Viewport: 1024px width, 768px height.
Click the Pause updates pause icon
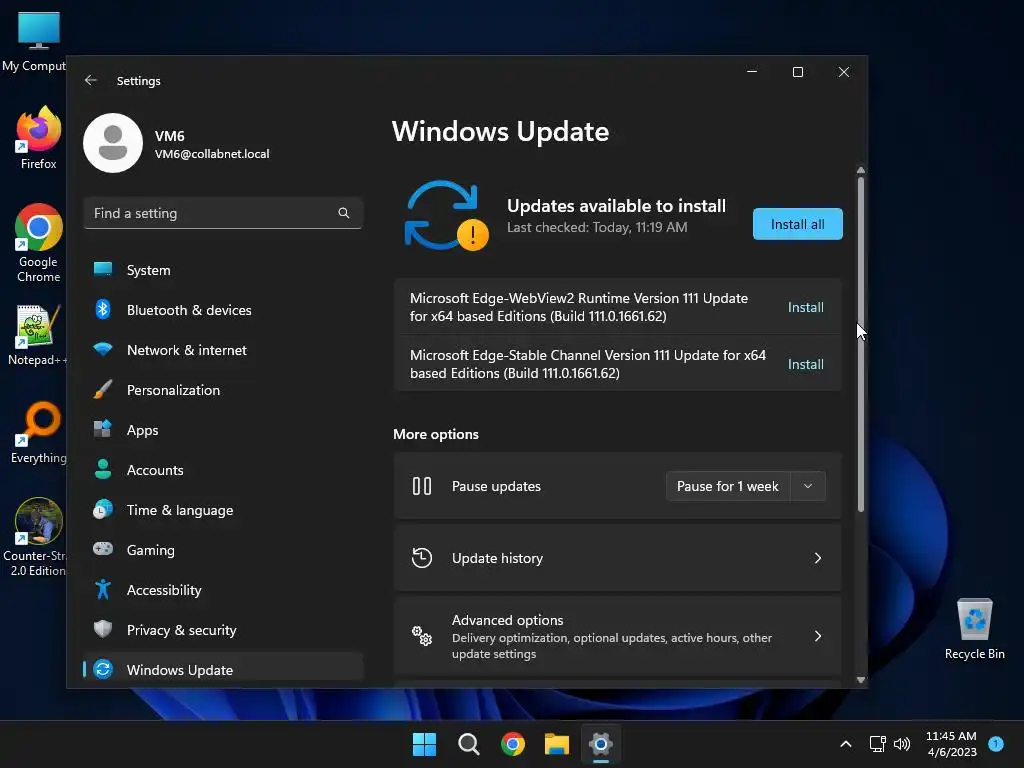point(422,486)
